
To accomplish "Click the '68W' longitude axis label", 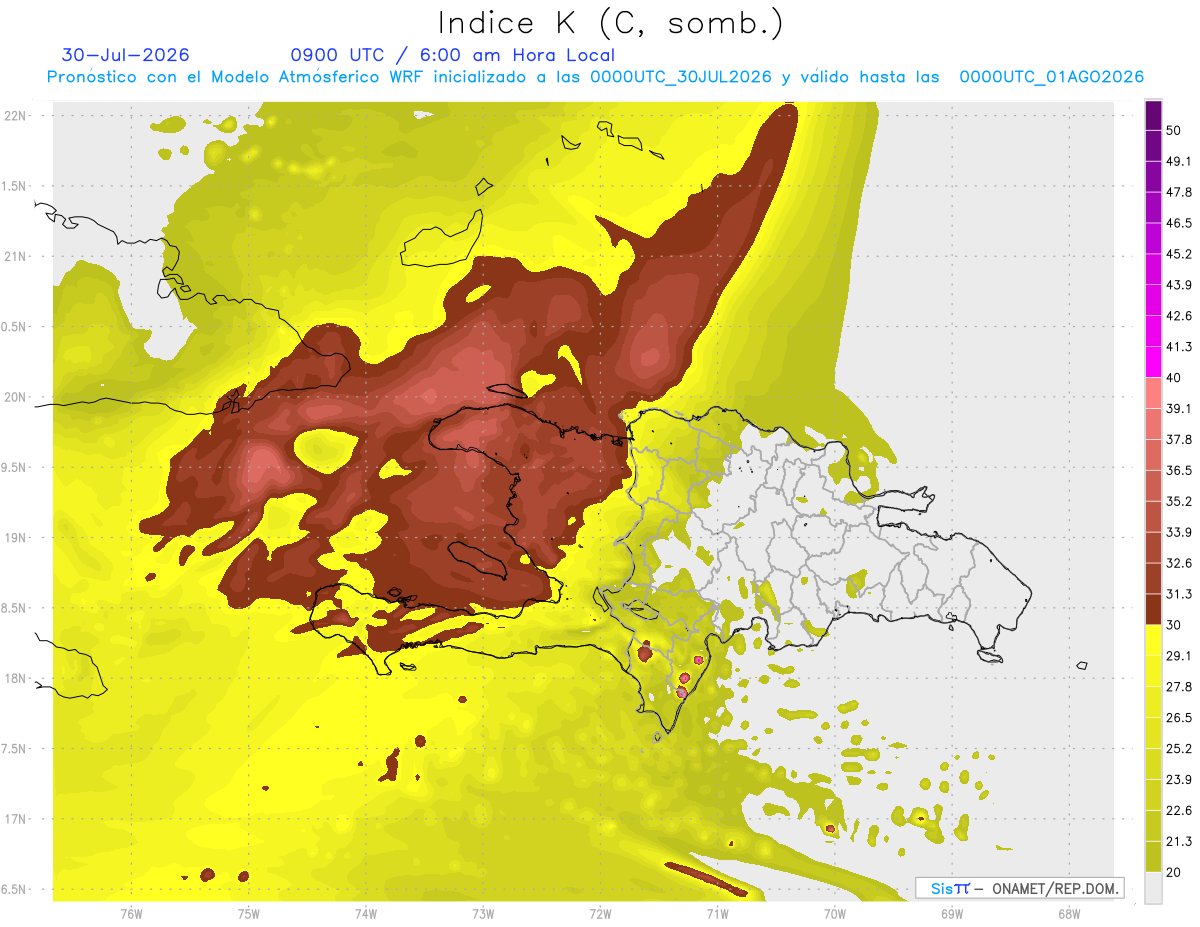I will [1069, 914].
